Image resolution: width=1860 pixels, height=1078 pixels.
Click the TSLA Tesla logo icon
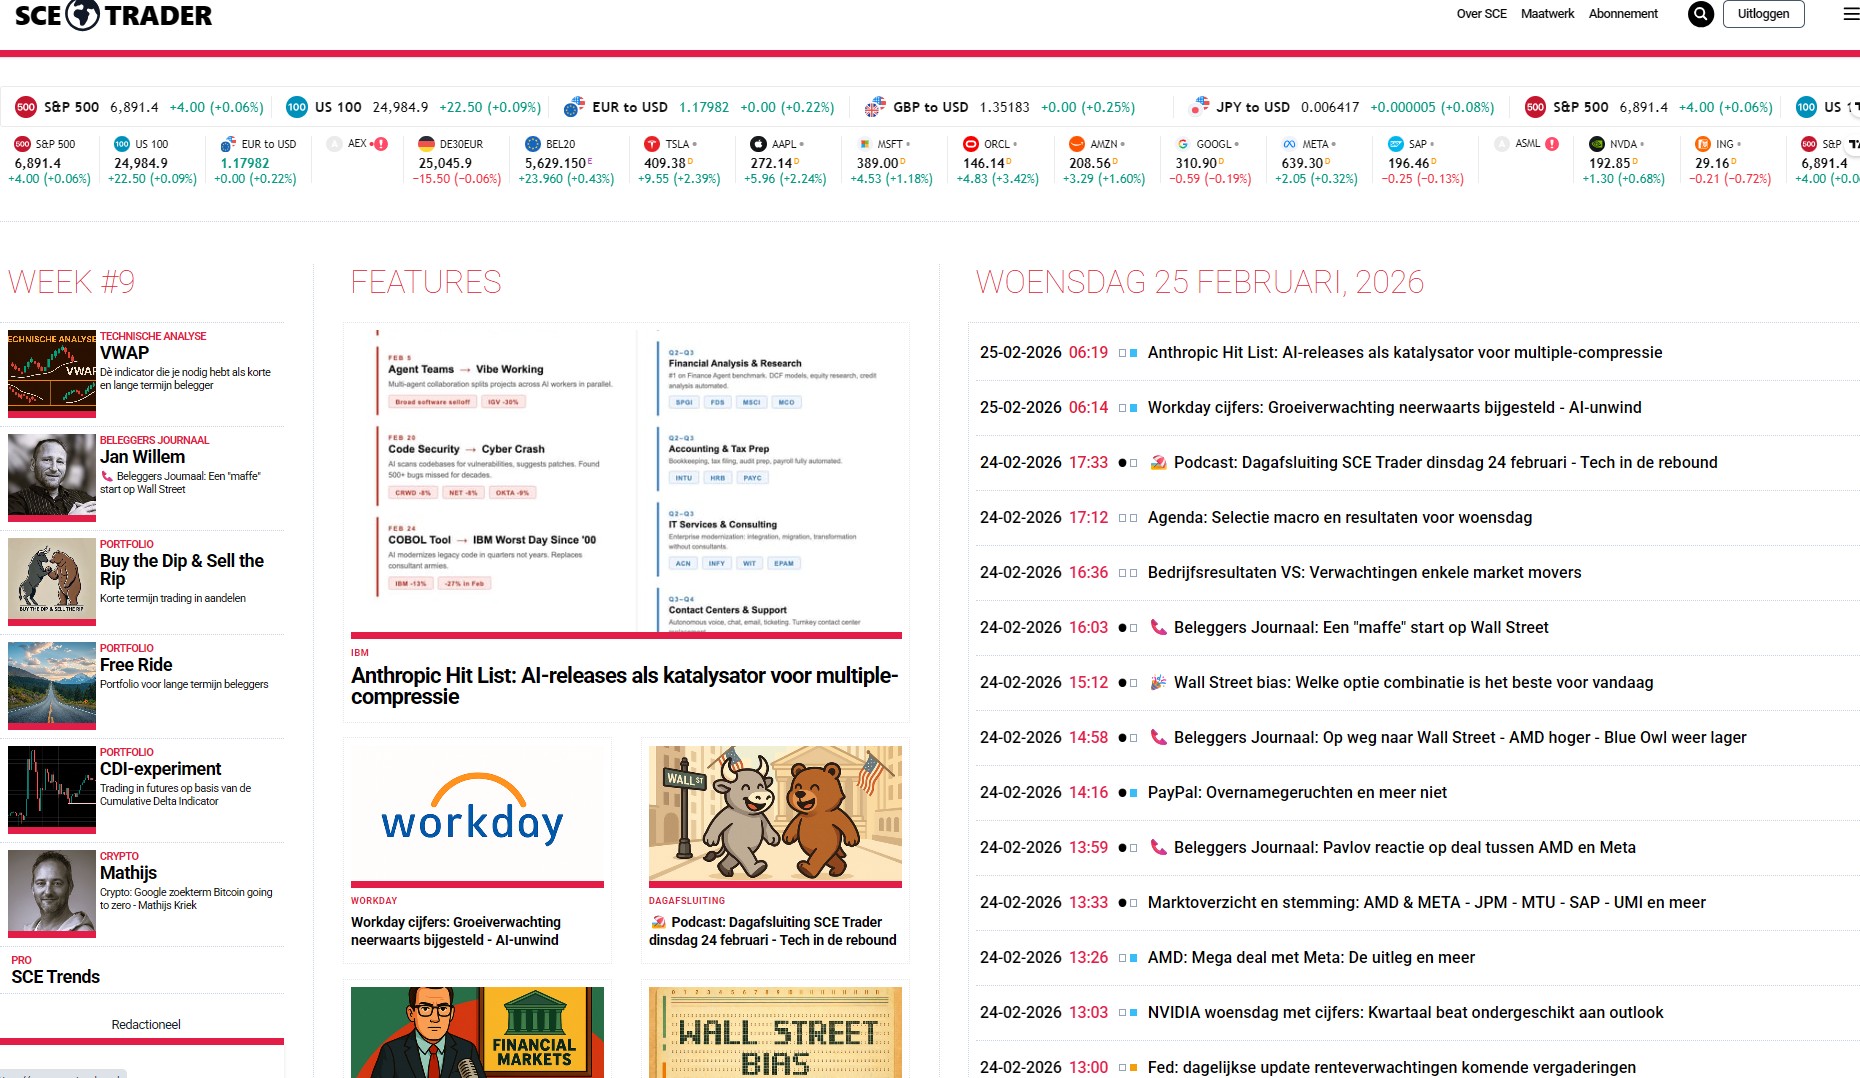tap(652, 144)
